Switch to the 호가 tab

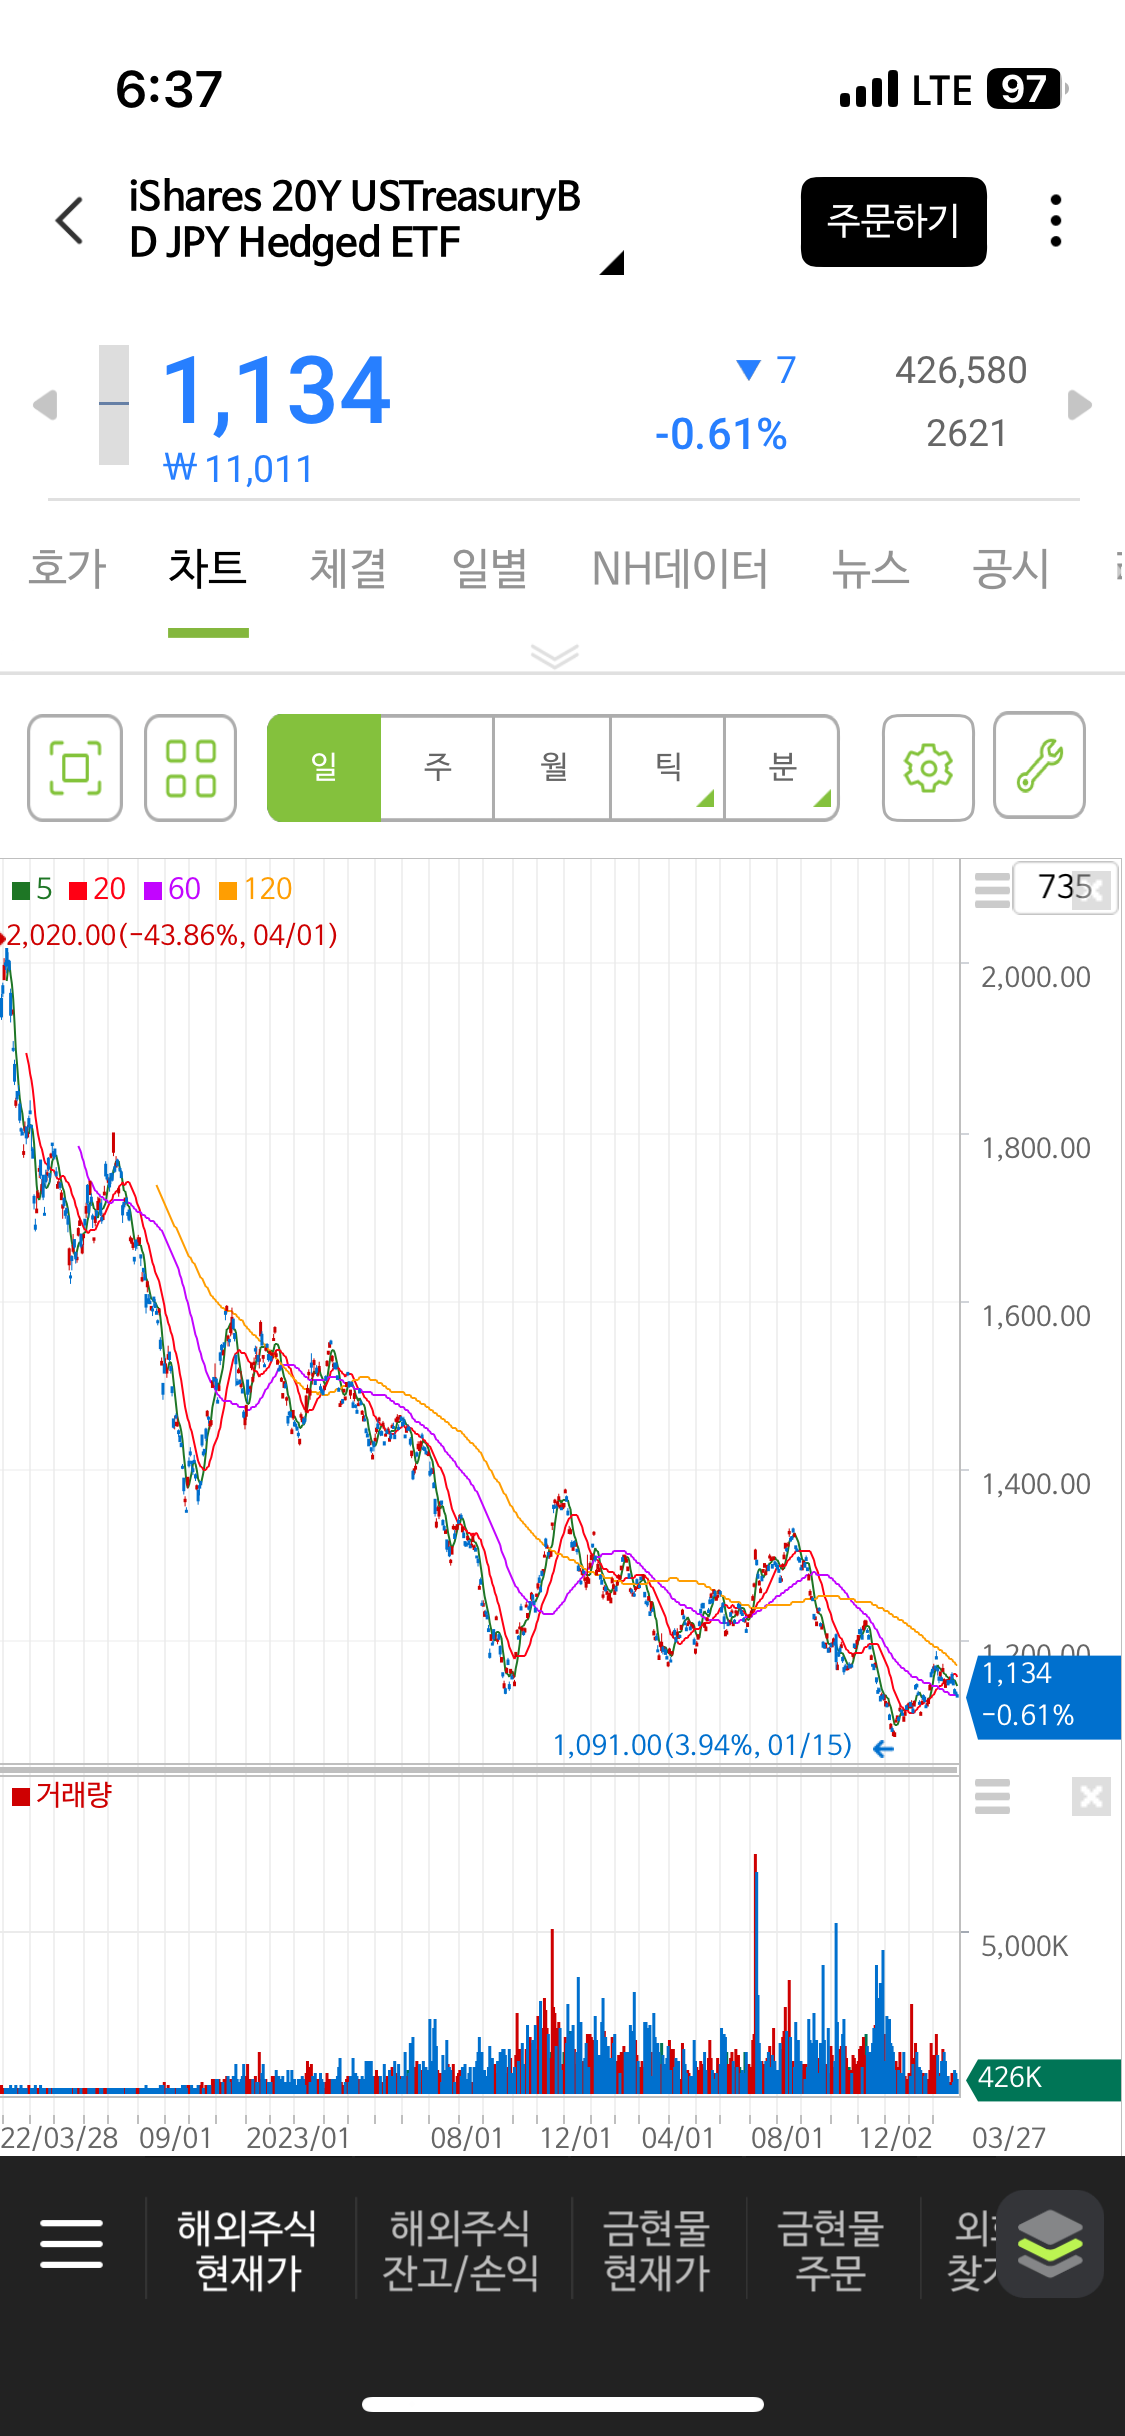(x=67, y=569)
